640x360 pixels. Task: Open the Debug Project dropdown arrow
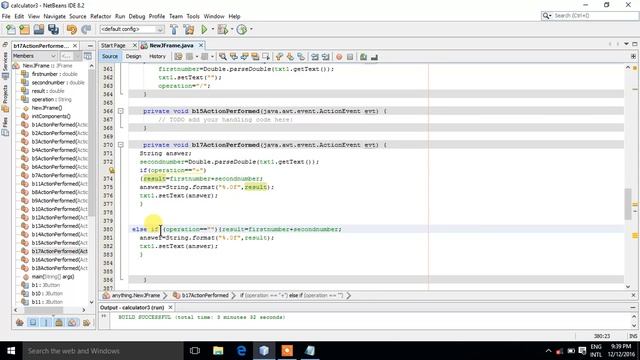(x=232, y=29)
